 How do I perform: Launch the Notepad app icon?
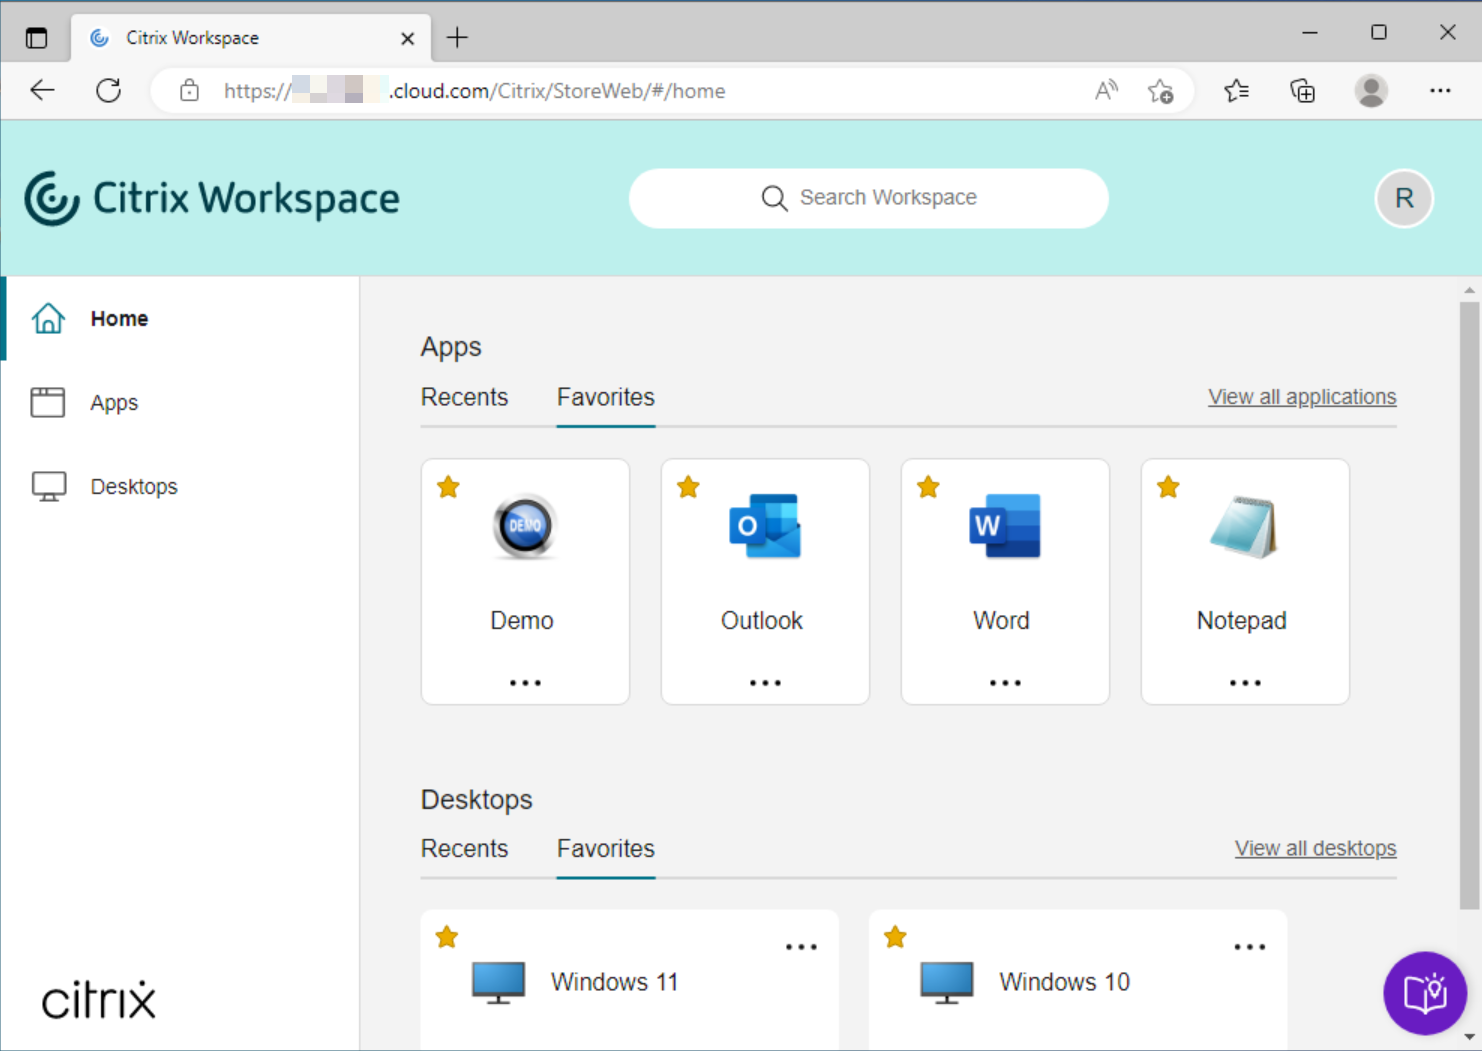click(1244, 527)
